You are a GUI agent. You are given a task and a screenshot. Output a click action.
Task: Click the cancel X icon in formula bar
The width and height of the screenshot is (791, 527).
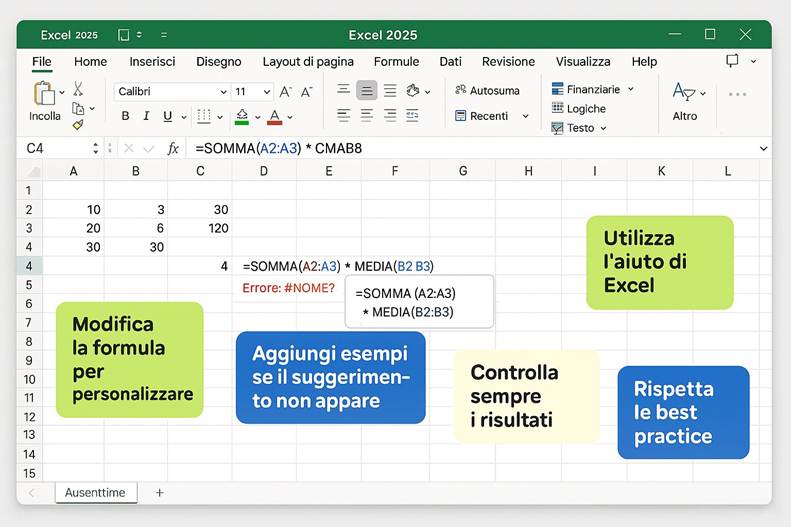(x=129, y=148)
